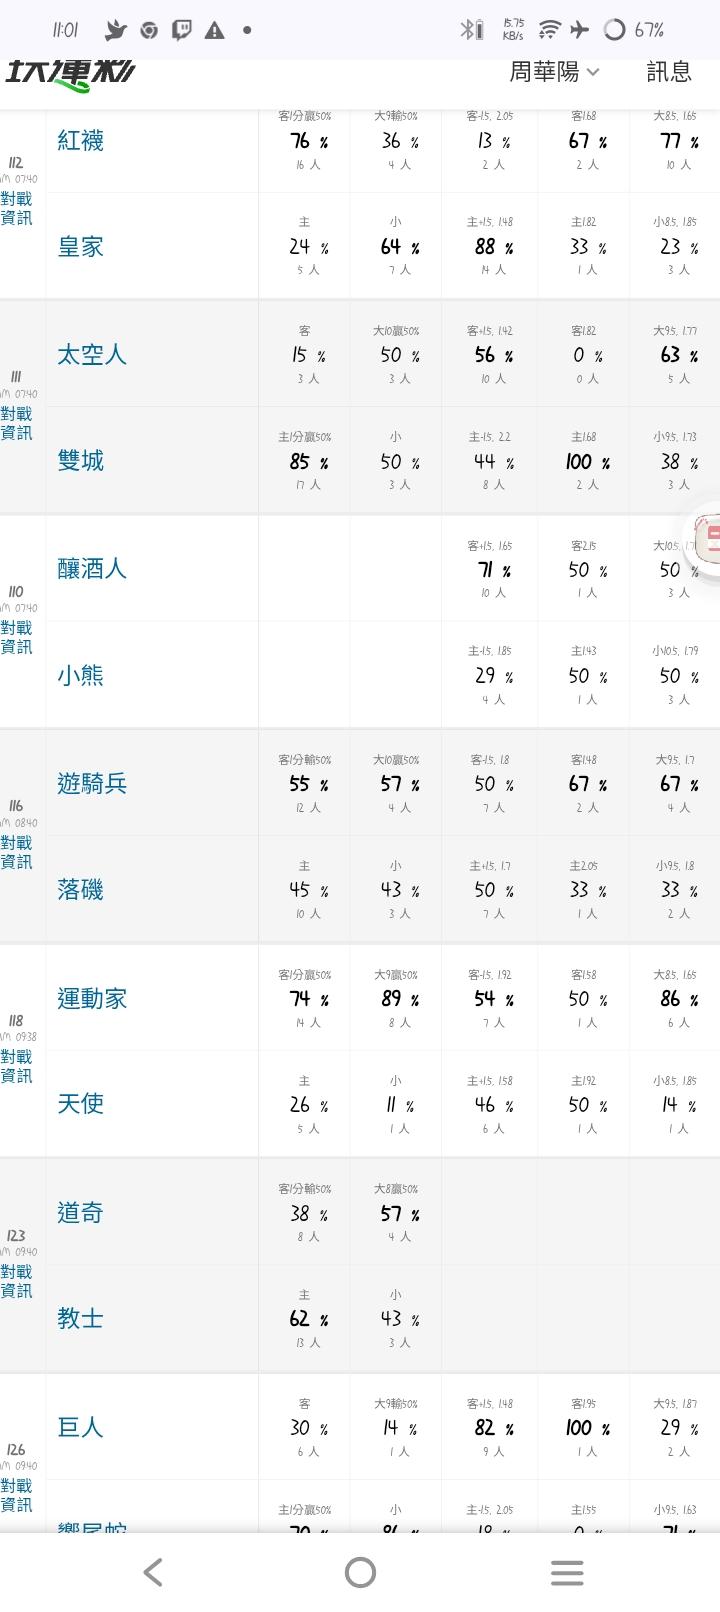Open 對戰資訊 for game 112
The image size is (720, 1612).
(16, 209)
